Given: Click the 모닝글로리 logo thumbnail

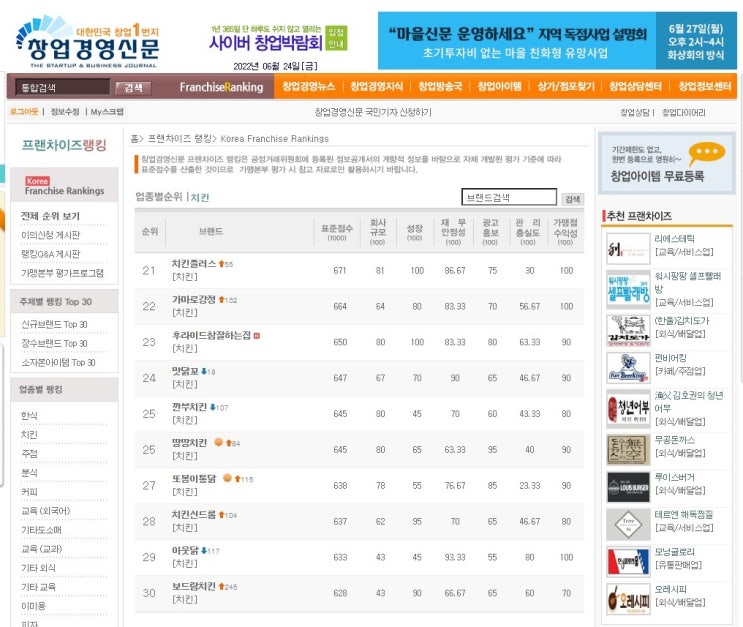Looking at the screenshot, I should pyautogui.click(x=628, y=562).
